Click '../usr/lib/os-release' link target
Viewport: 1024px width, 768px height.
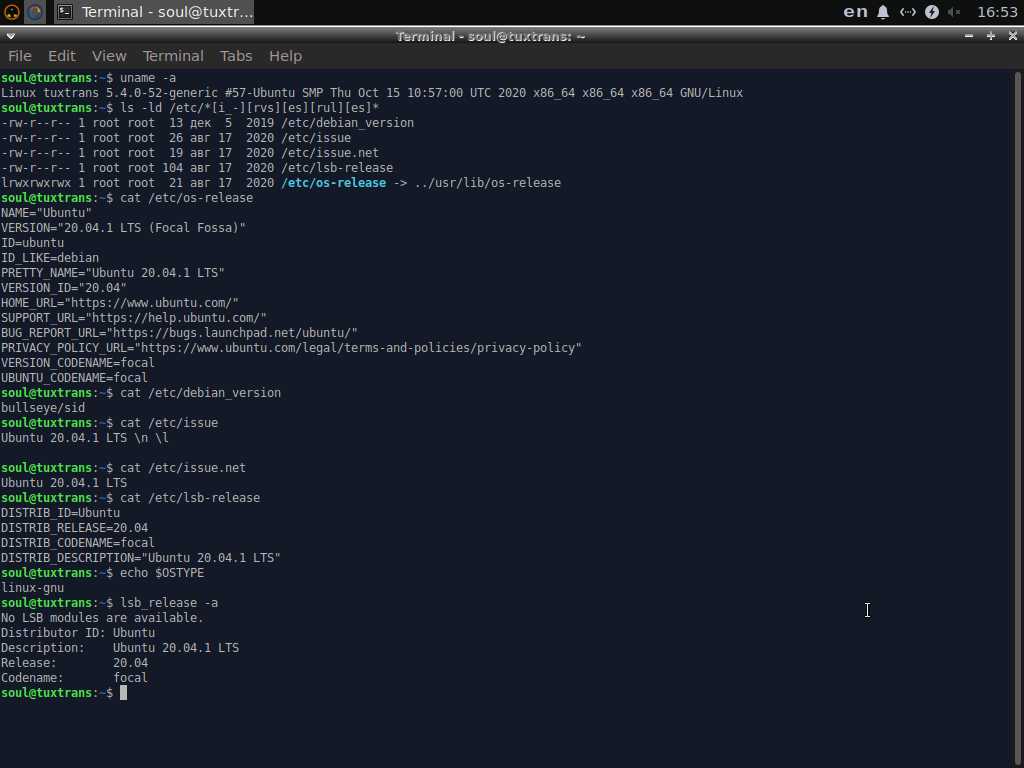pyautogui.click(x=488, y=183)
